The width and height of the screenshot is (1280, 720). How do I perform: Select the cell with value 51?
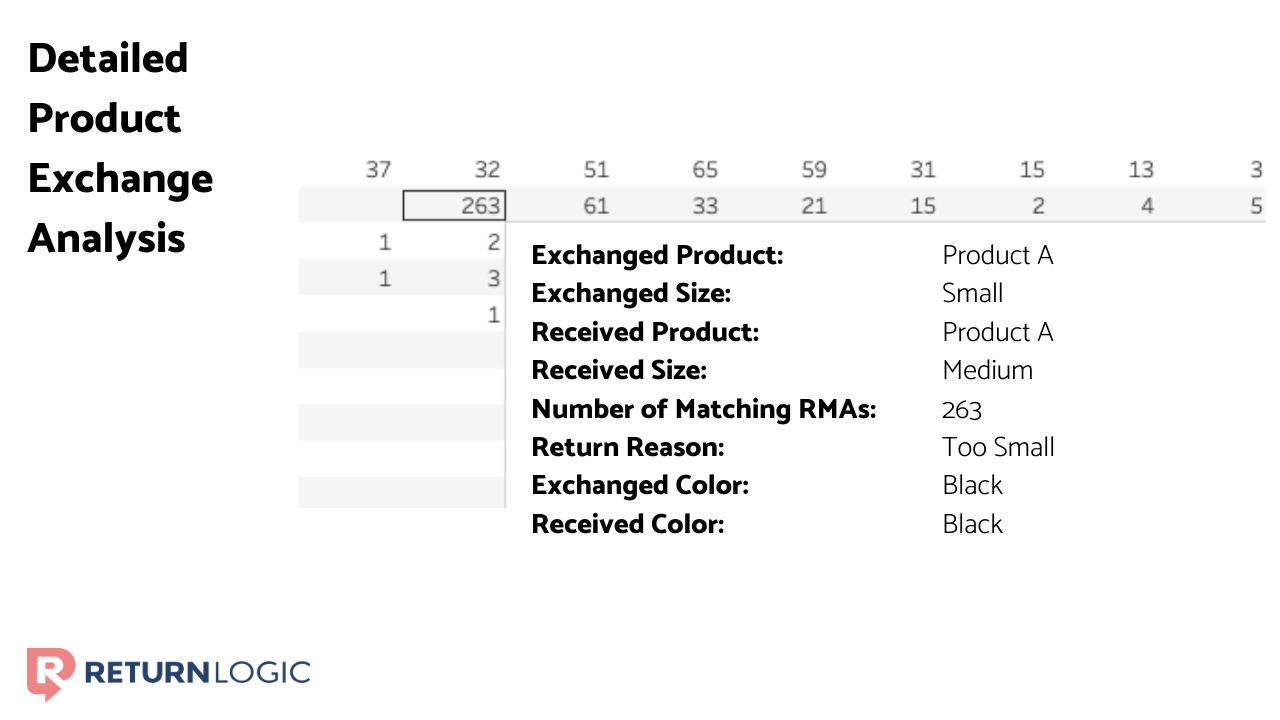click(x=596, y=170)
